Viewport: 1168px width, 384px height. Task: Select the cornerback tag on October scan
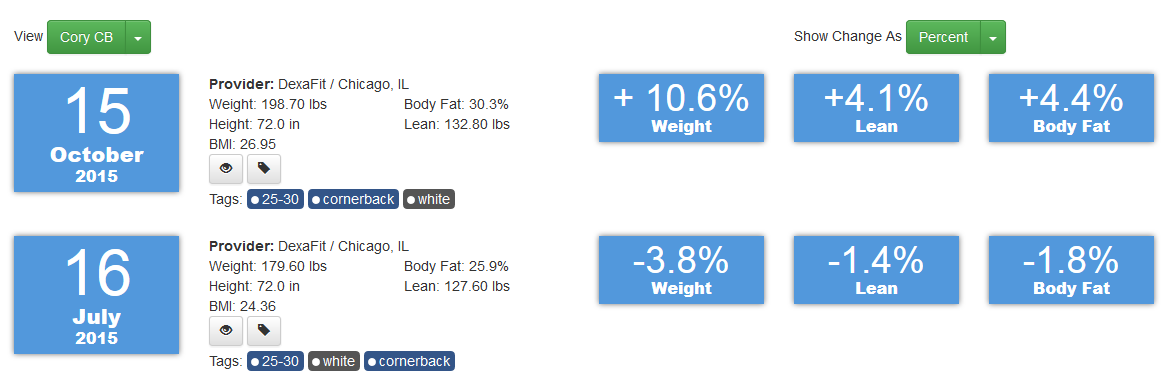[353, 199]
